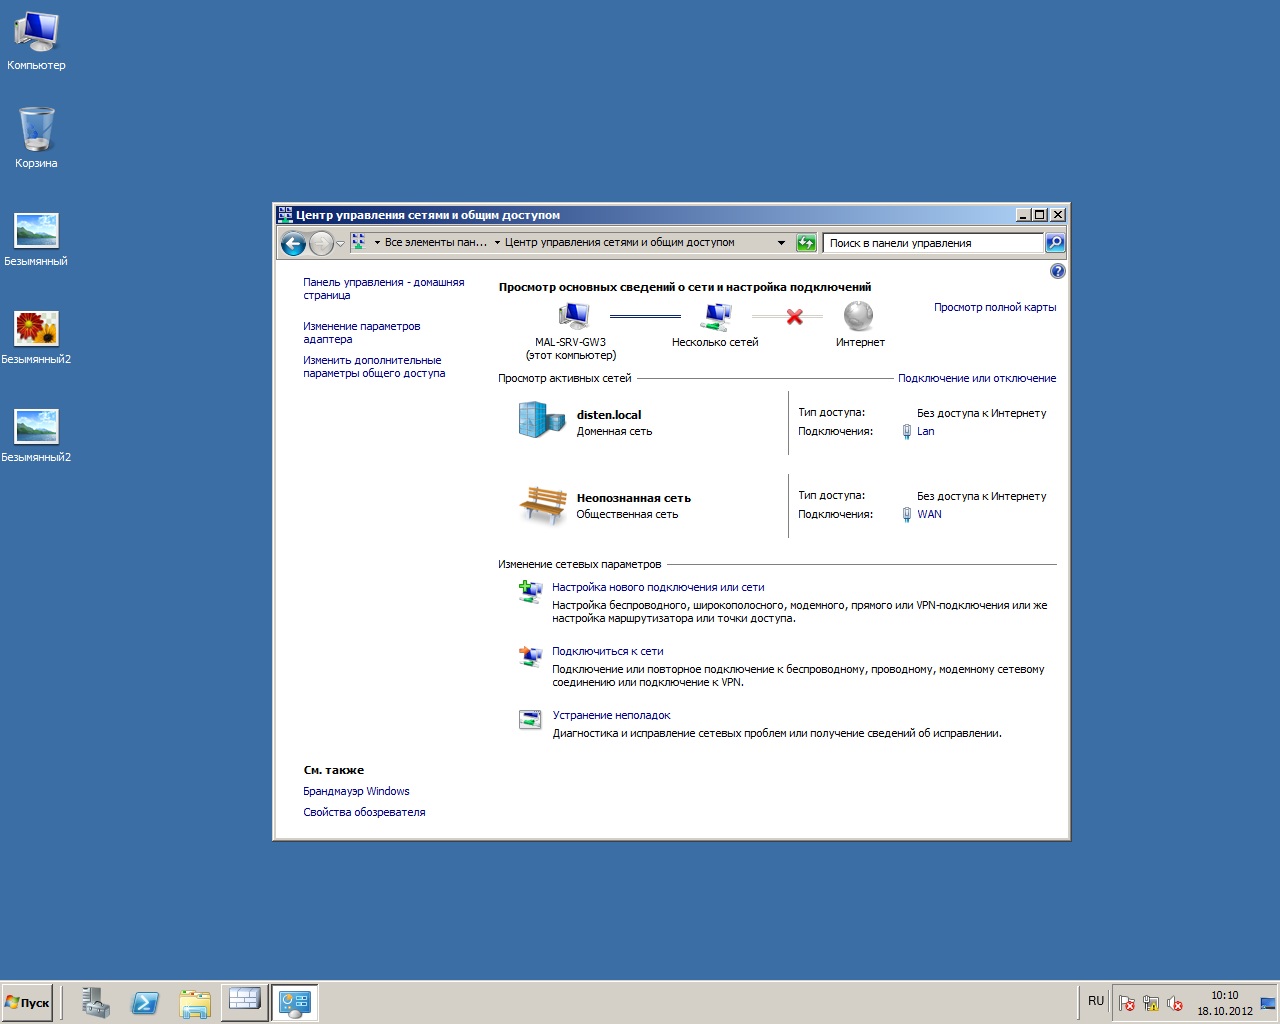Screen dimensions: 1280x1024
Task: Open 'Изменить дополнительные параметры общего доступа'
Action: (374, 367)
